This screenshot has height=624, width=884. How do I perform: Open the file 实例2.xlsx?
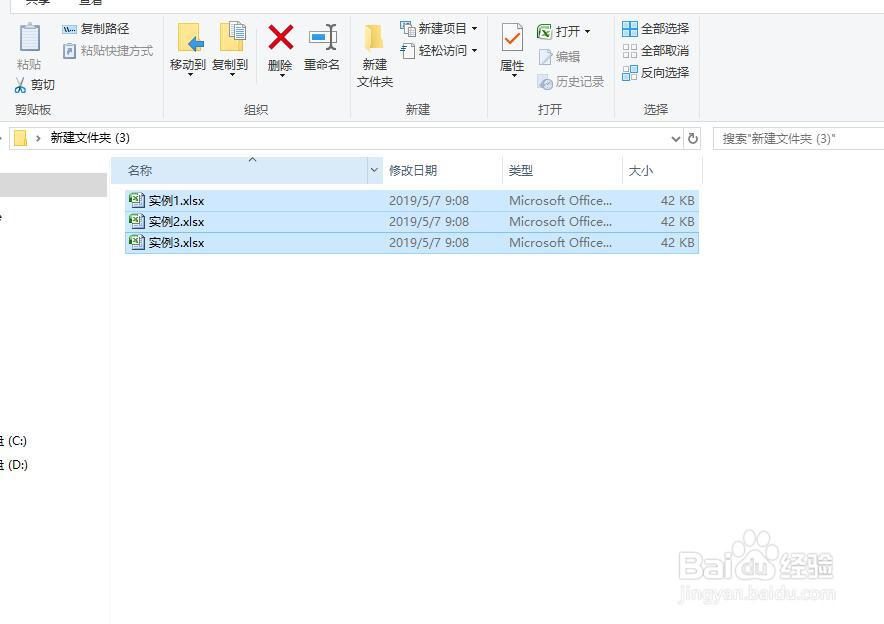179,221
